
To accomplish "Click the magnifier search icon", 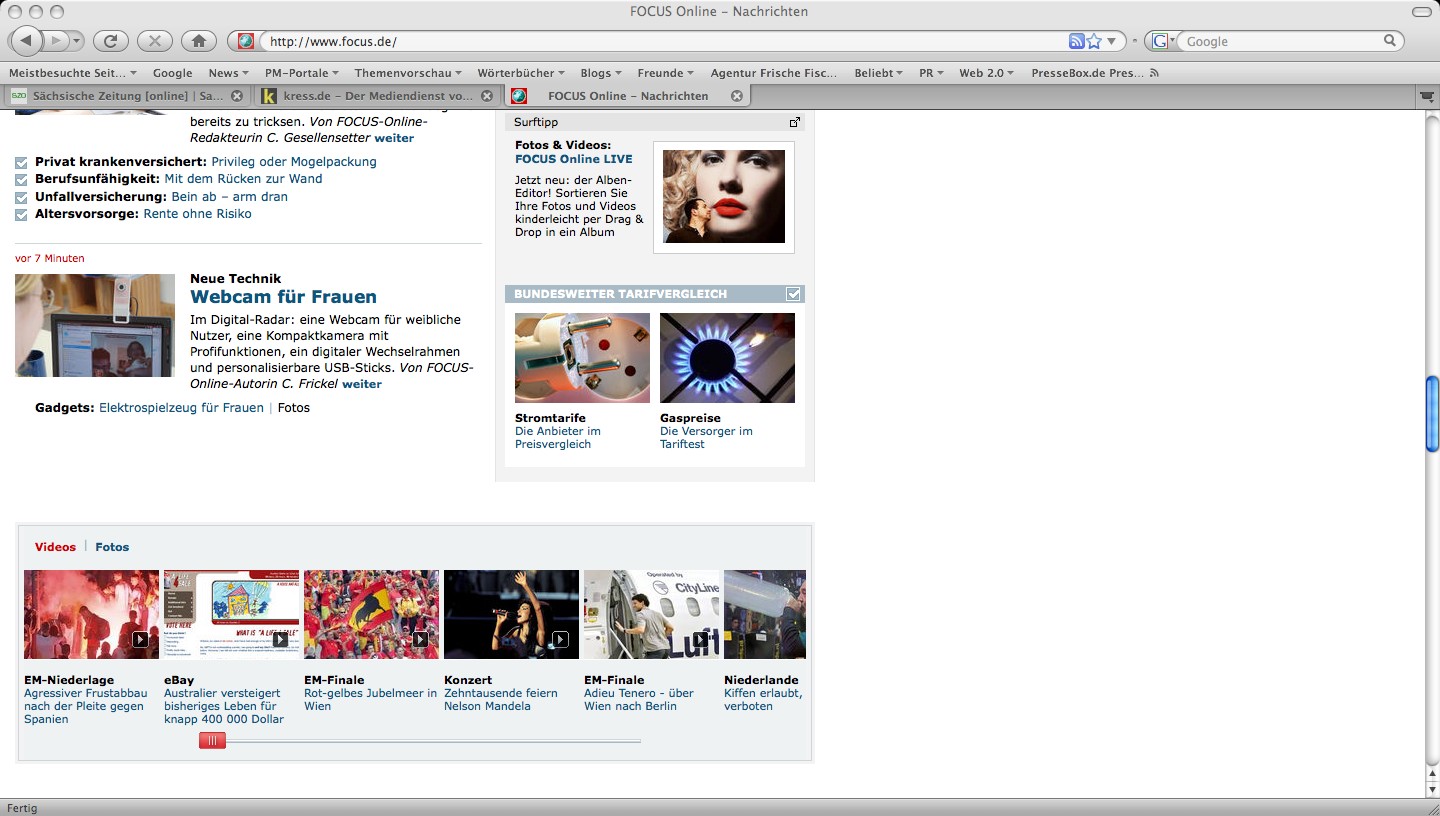I will pyautogui.click(x=1390, y=41).
